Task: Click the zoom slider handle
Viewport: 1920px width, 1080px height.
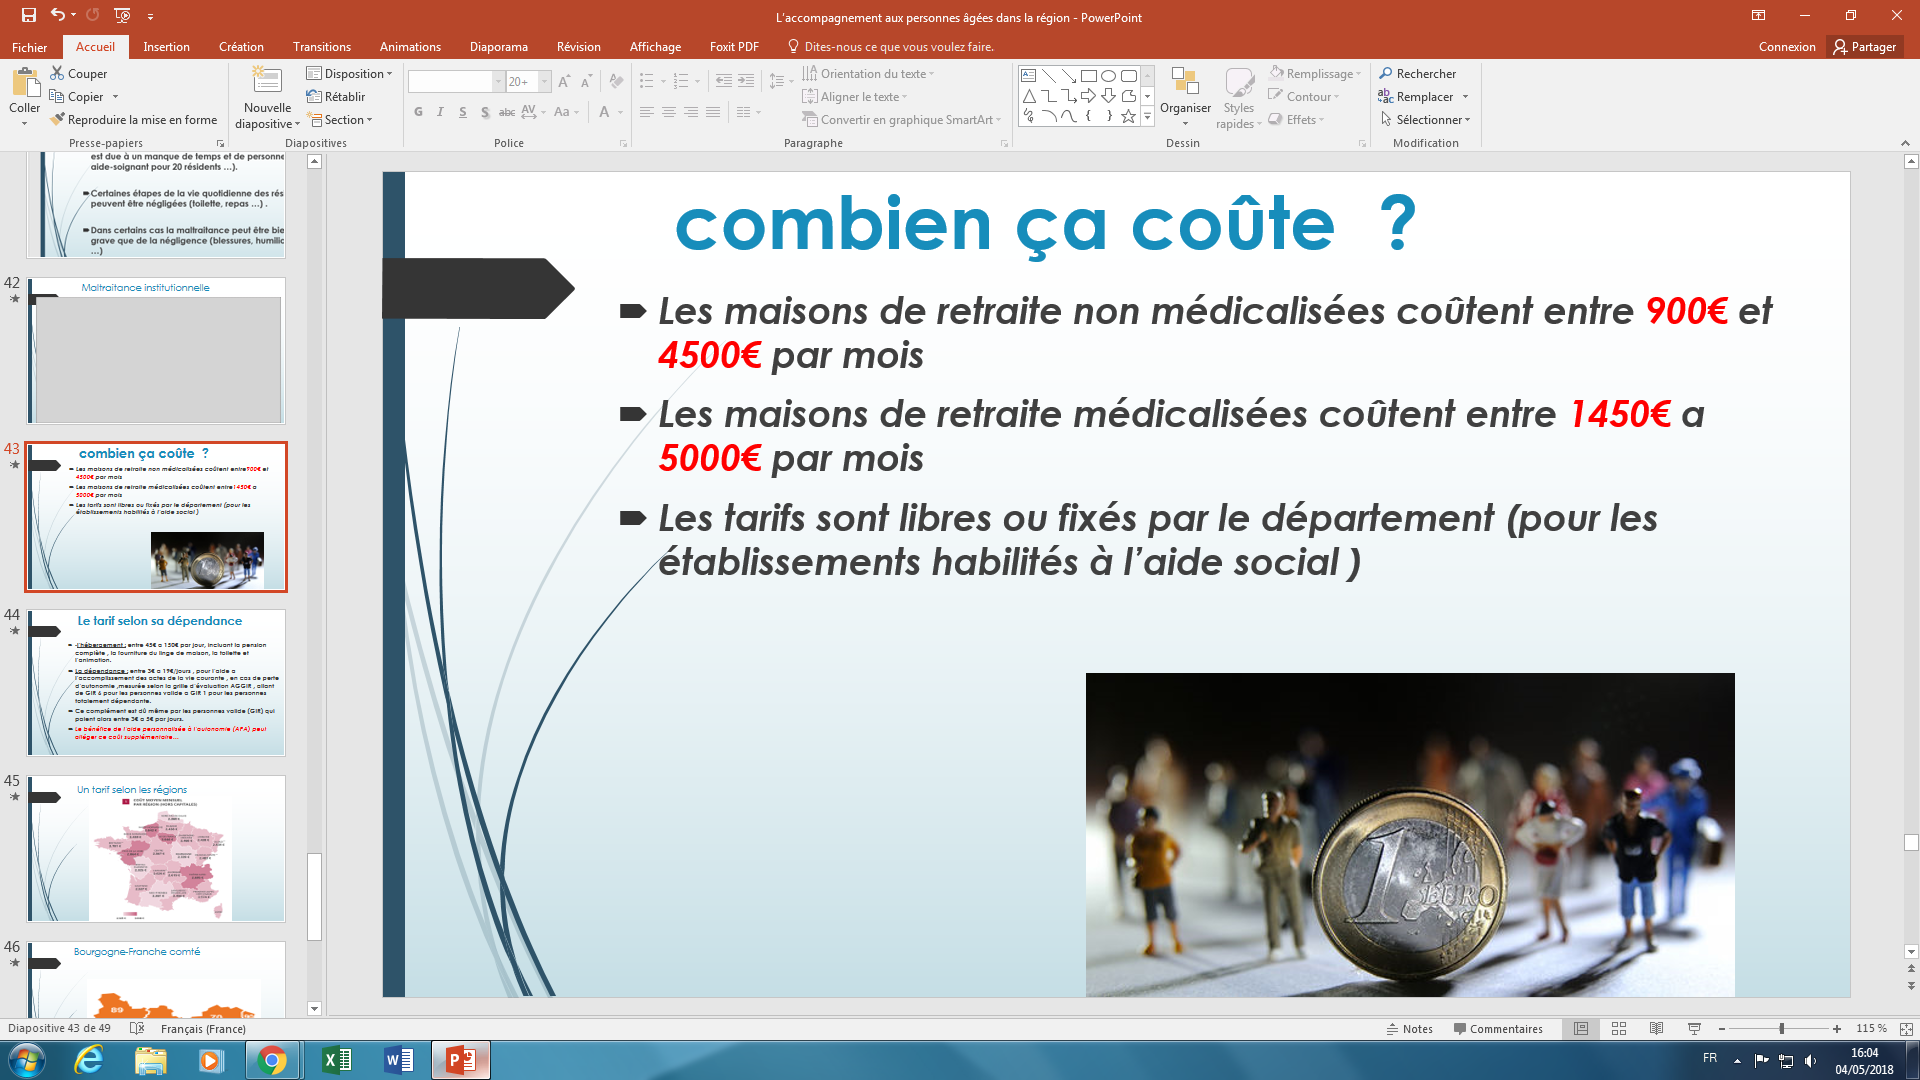Action: pyautogui.click(x=1781, y=1028)
